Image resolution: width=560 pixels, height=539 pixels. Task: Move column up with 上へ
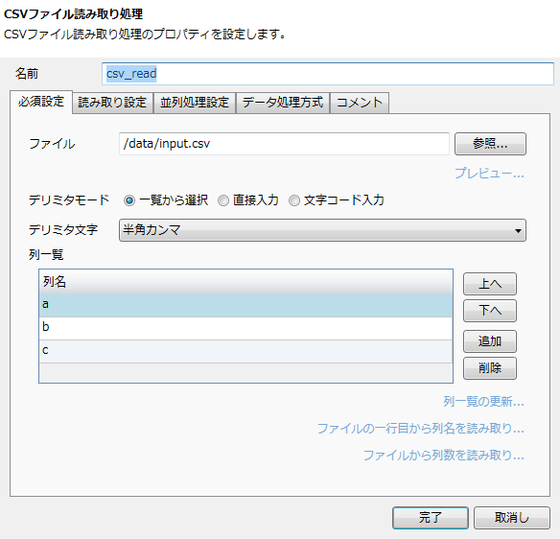[490, 284]
